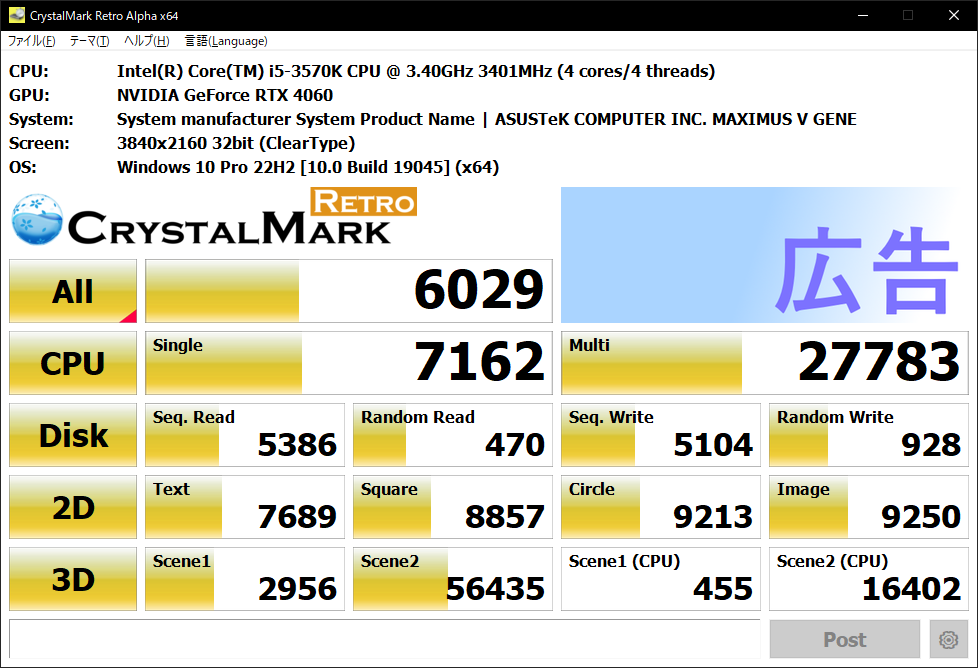Click the GPU info NVIDIA GeForce RTX 4060
Viewport: 978px width, 668px height.
[x=225, y=95]
